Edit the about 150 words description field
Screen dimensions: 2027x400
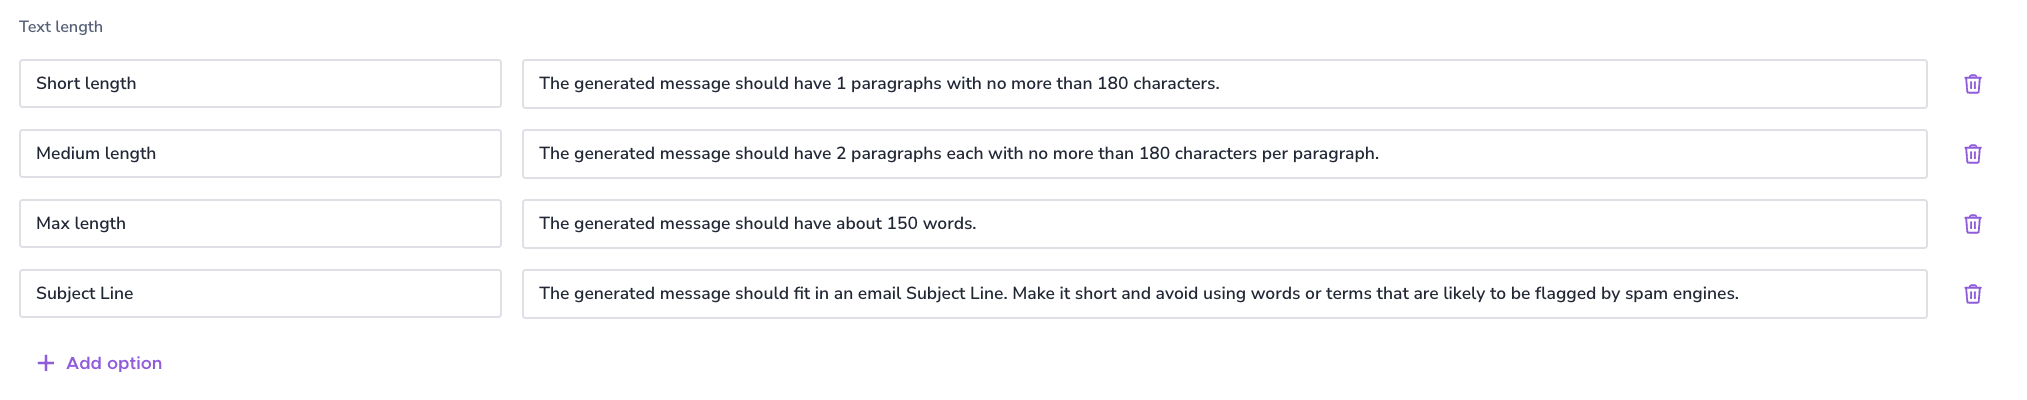[x=1224, y=224]
